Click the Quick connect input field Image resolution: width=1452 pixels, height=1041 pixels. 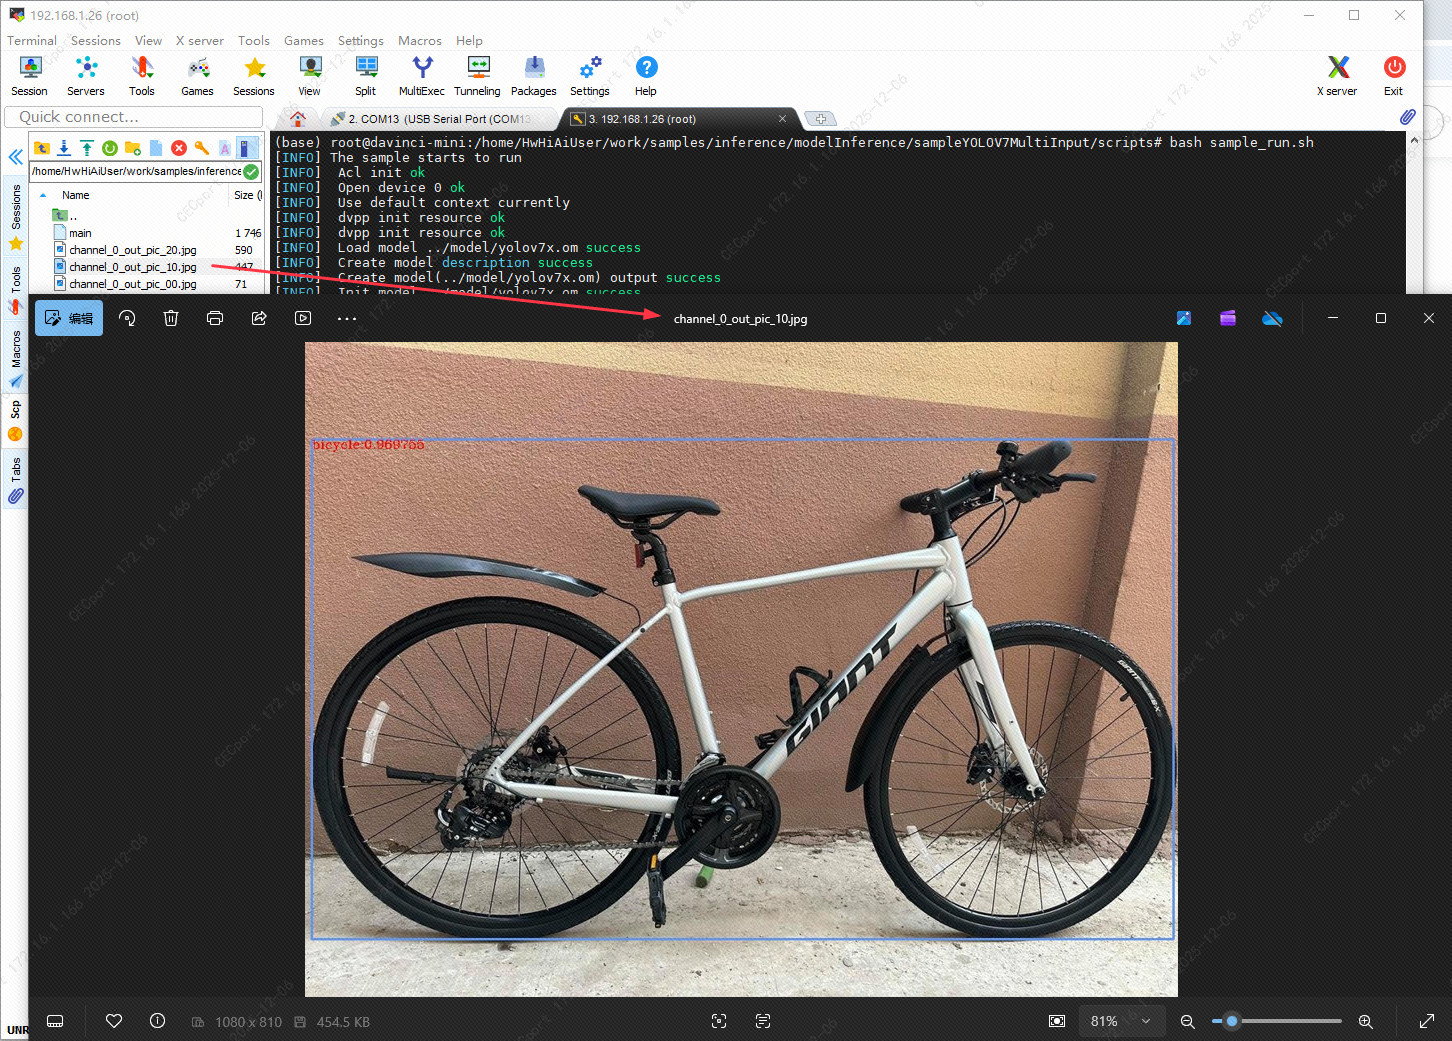[x=134, y=117]
